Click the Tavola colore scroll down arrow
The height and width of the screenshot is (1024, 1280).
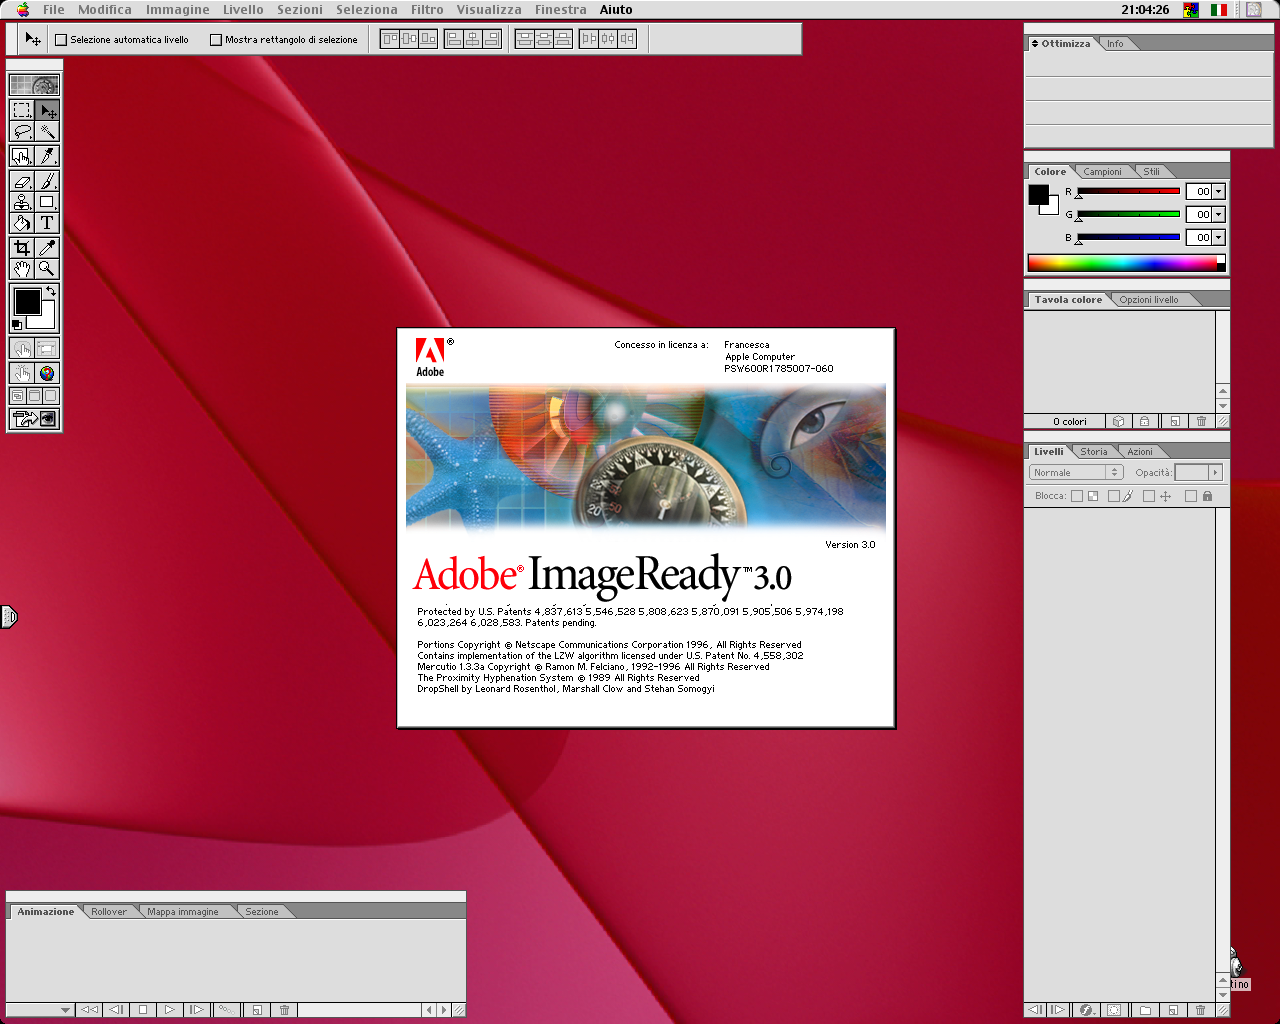click(x=1223, y=406)
